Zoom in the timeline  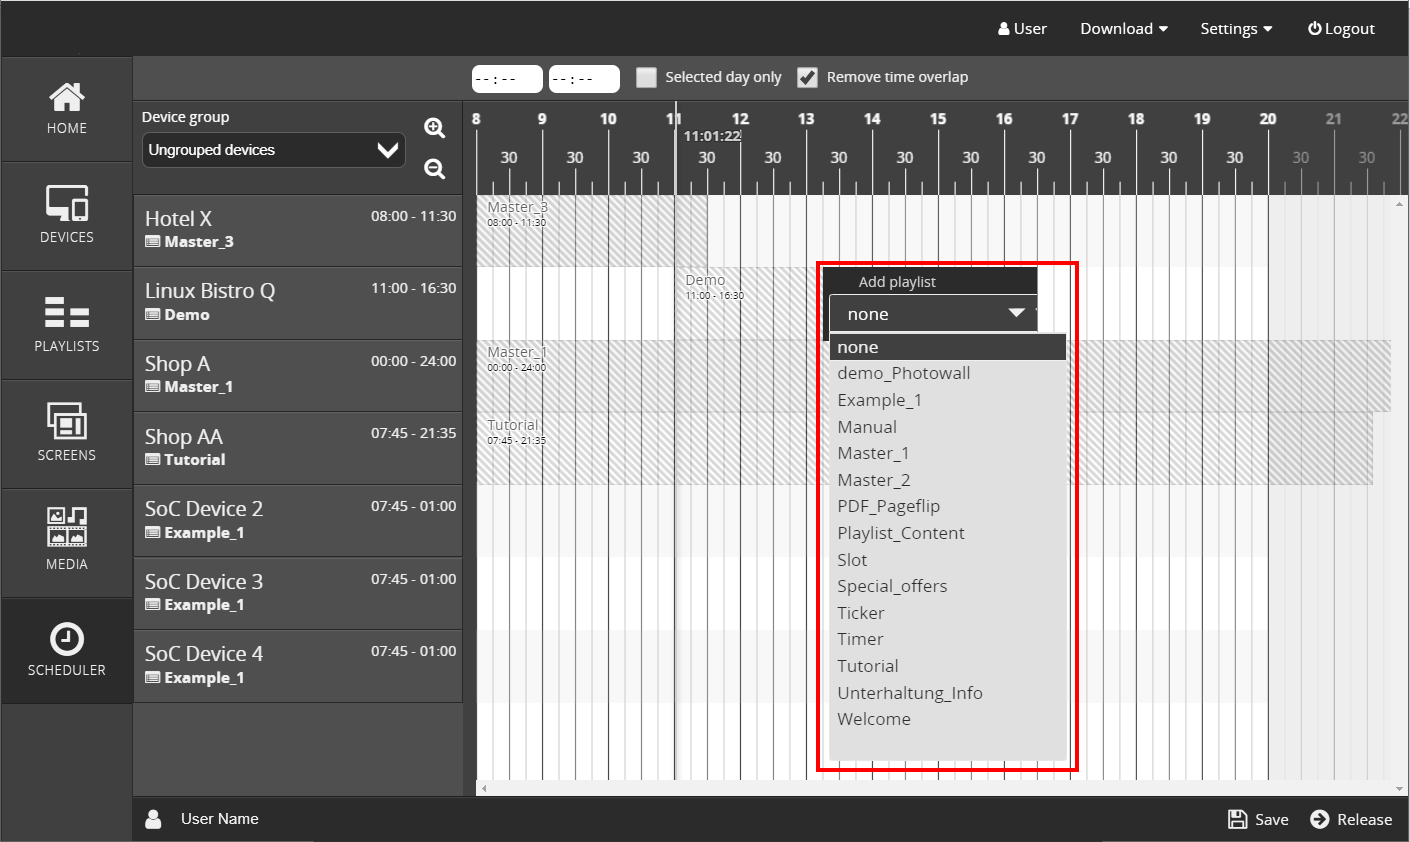[x=434, y=128]
